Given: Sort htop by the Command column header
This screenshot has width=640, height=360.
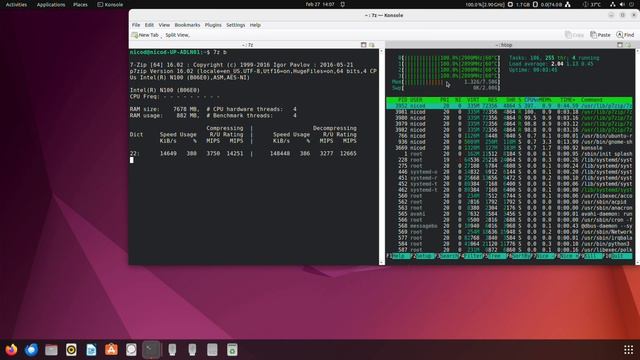Looking at the screenshot, I should click(592, 100).
